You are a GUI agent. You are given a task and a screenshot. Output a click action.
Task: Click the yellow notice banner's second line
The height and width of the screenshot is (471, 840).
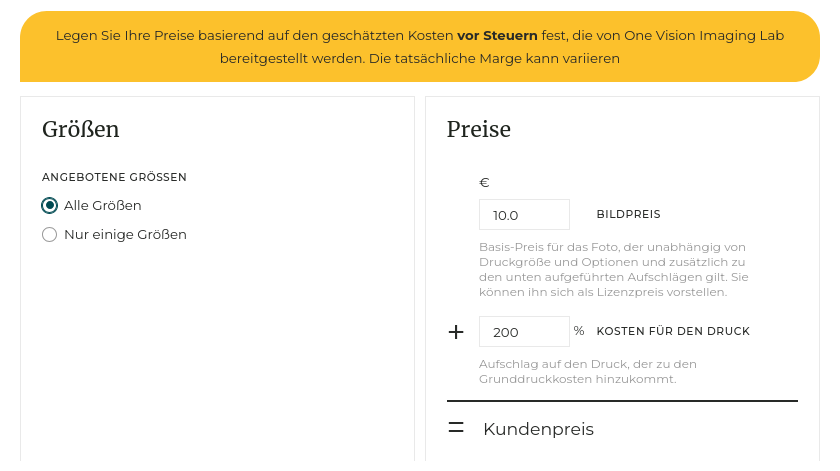(x=420, y=59)
